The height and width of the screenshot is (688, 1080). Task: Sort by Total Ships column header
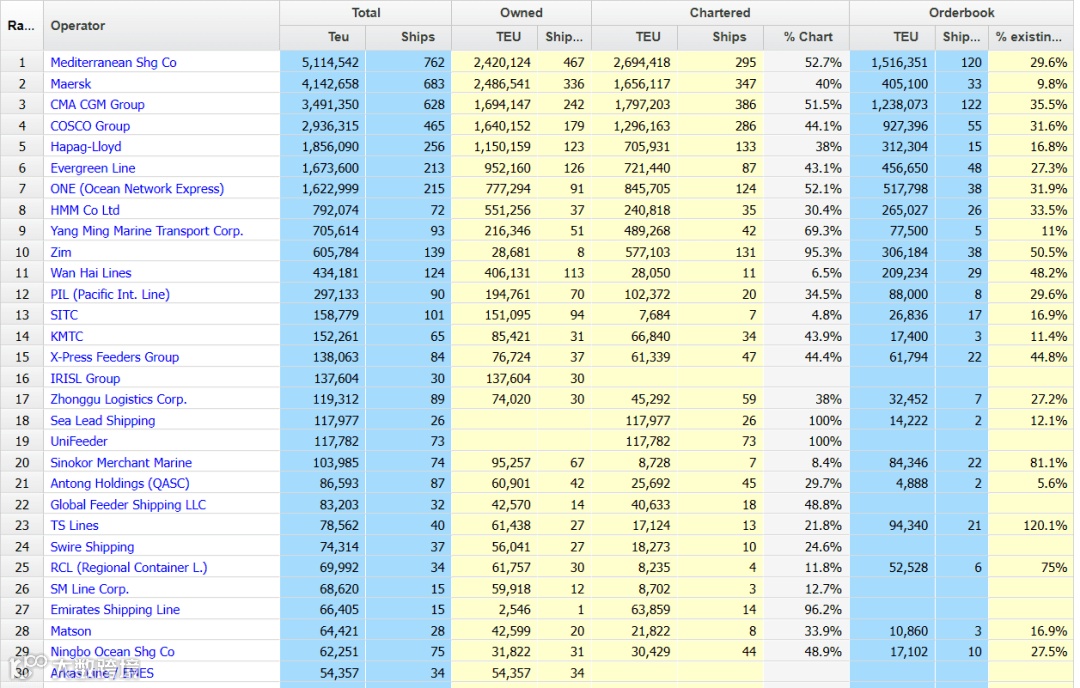408,37
